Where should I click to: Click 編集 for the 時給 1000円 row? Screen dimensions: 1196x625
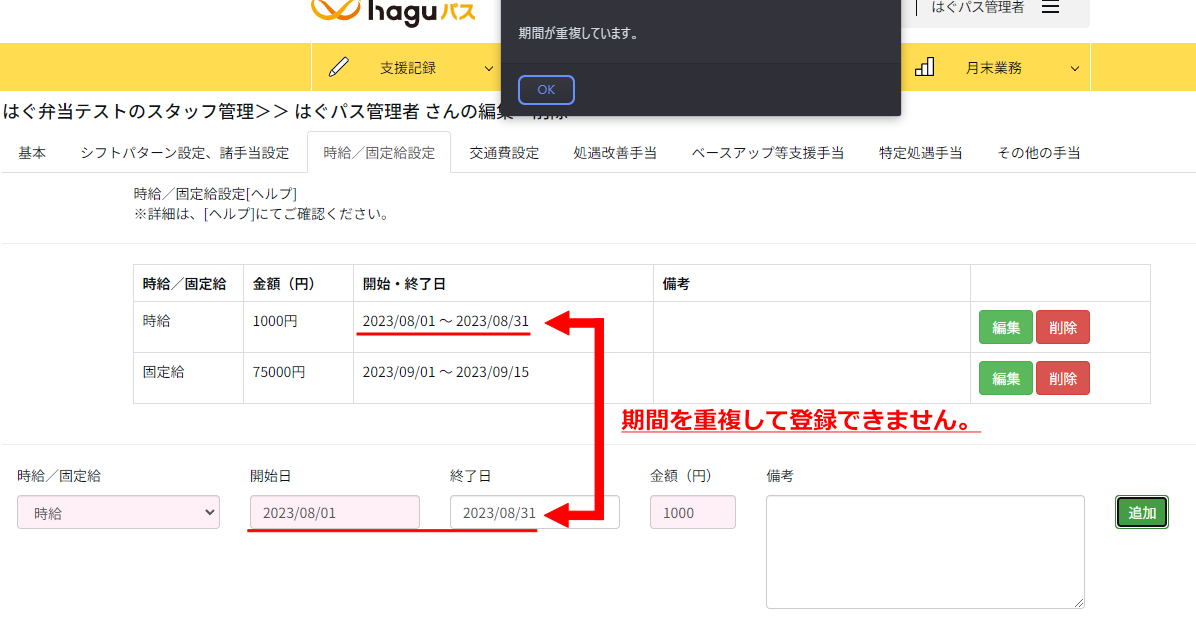(x=1005, y=327)
